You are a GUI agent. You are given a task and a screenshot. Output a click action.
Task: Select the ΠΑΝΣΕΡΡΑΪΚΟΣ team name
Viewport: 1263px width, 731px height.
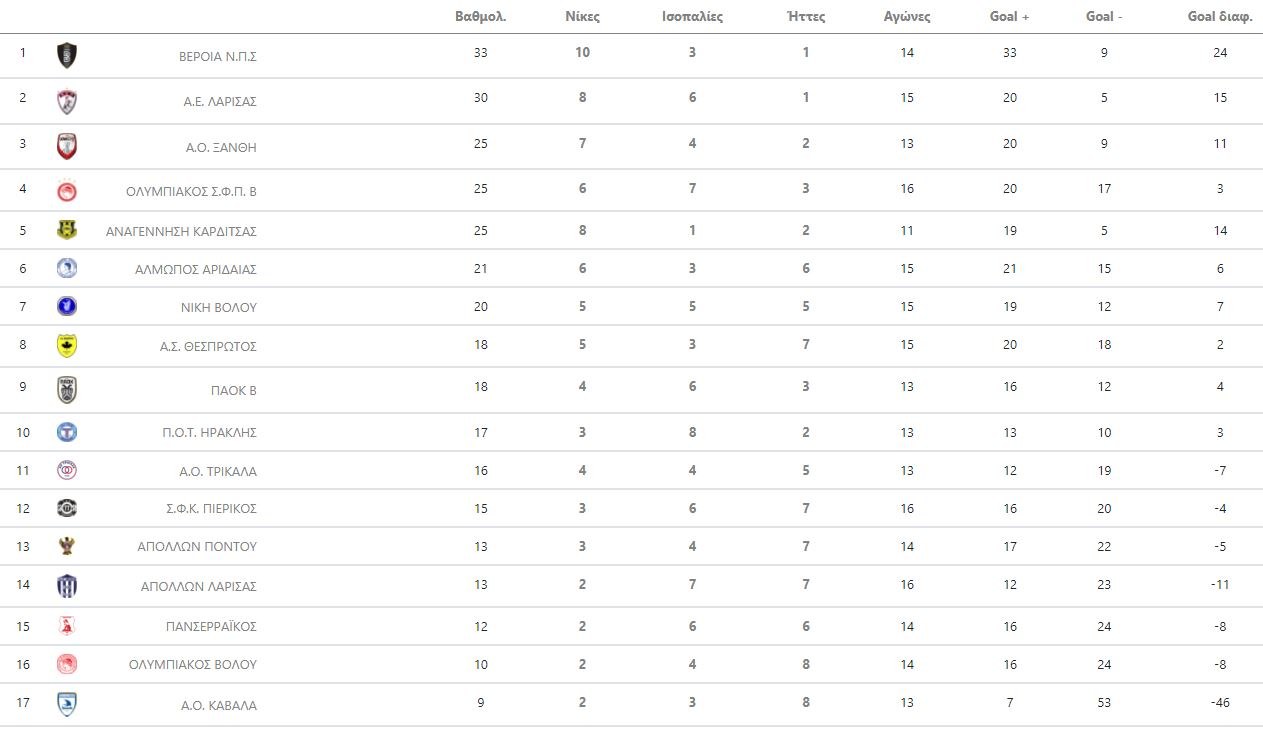211,627
